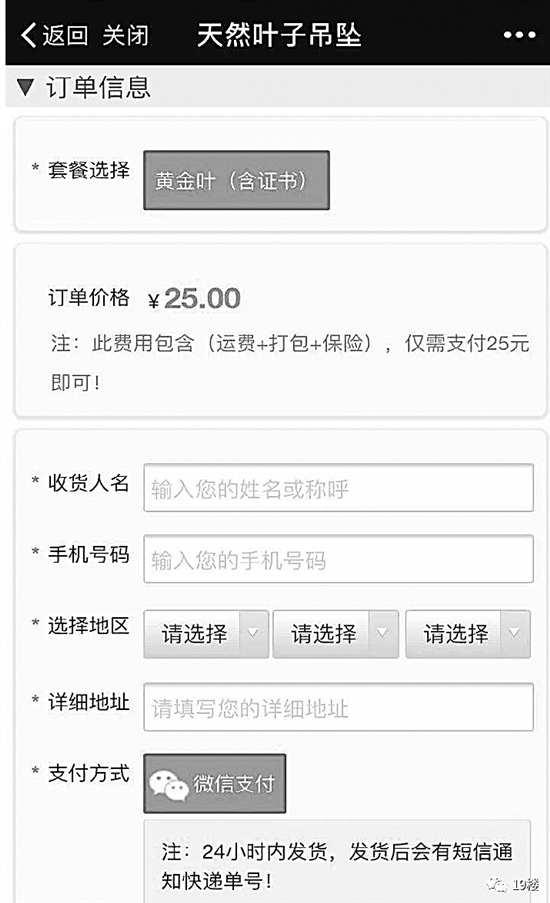The image size is (550, 903).
Task: Open the first 请选择 province dropdown
Action: pyautogui.click(x=206, y=634)
